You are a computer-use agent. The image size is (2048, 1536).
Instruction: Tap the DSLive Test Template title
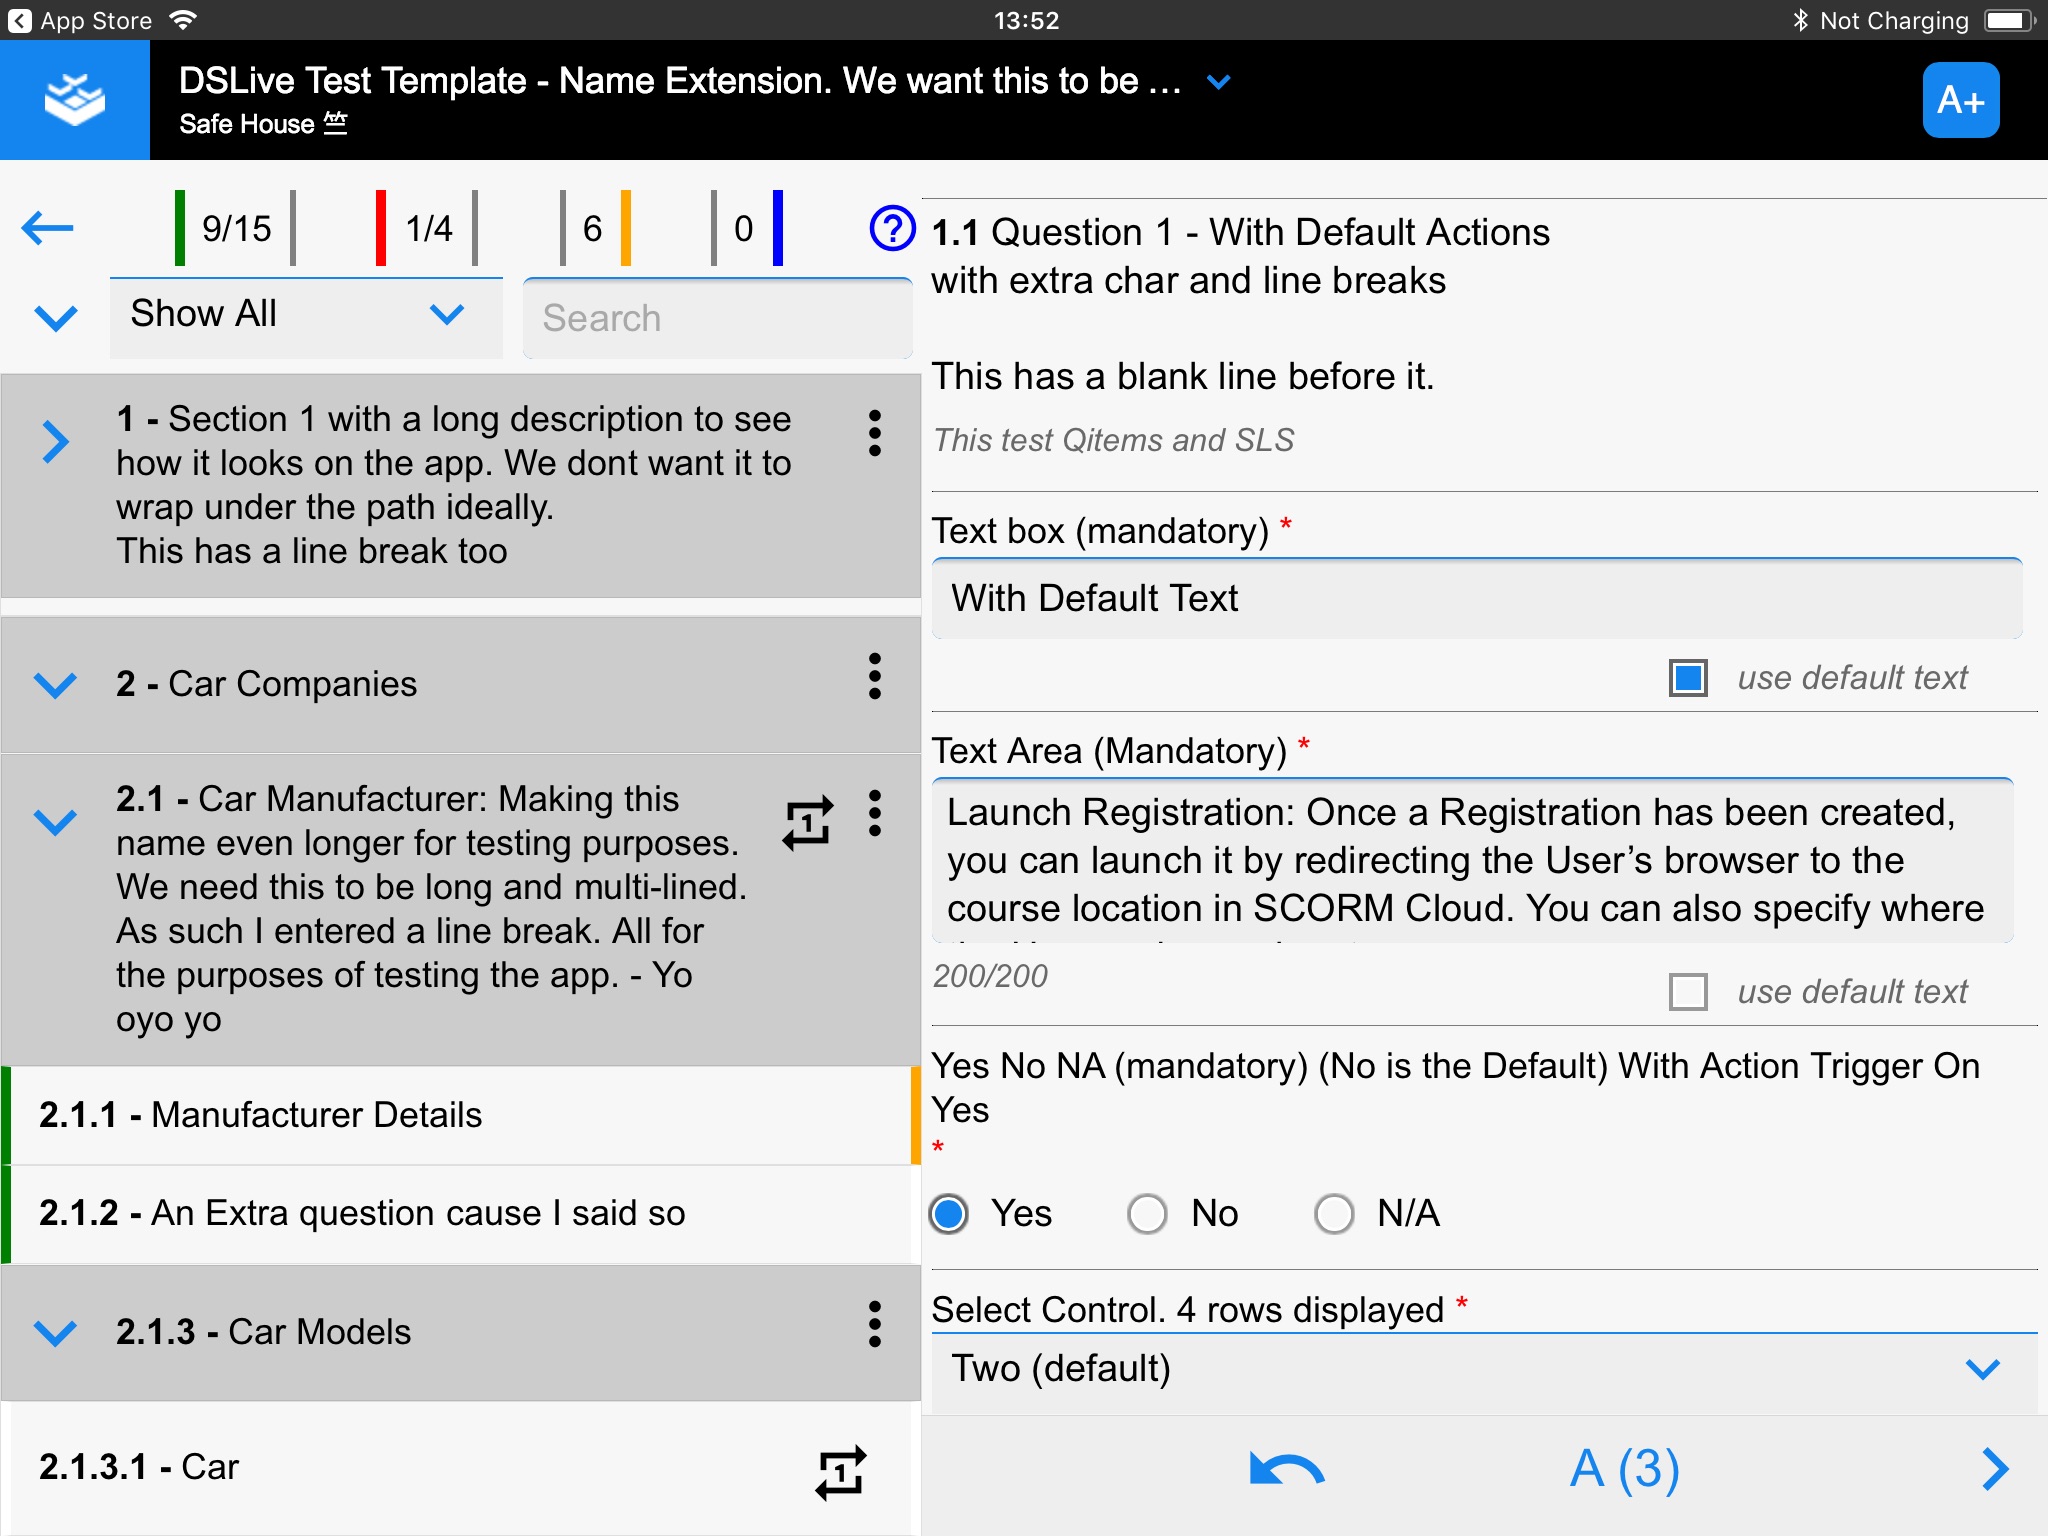[x=680, y=81]
